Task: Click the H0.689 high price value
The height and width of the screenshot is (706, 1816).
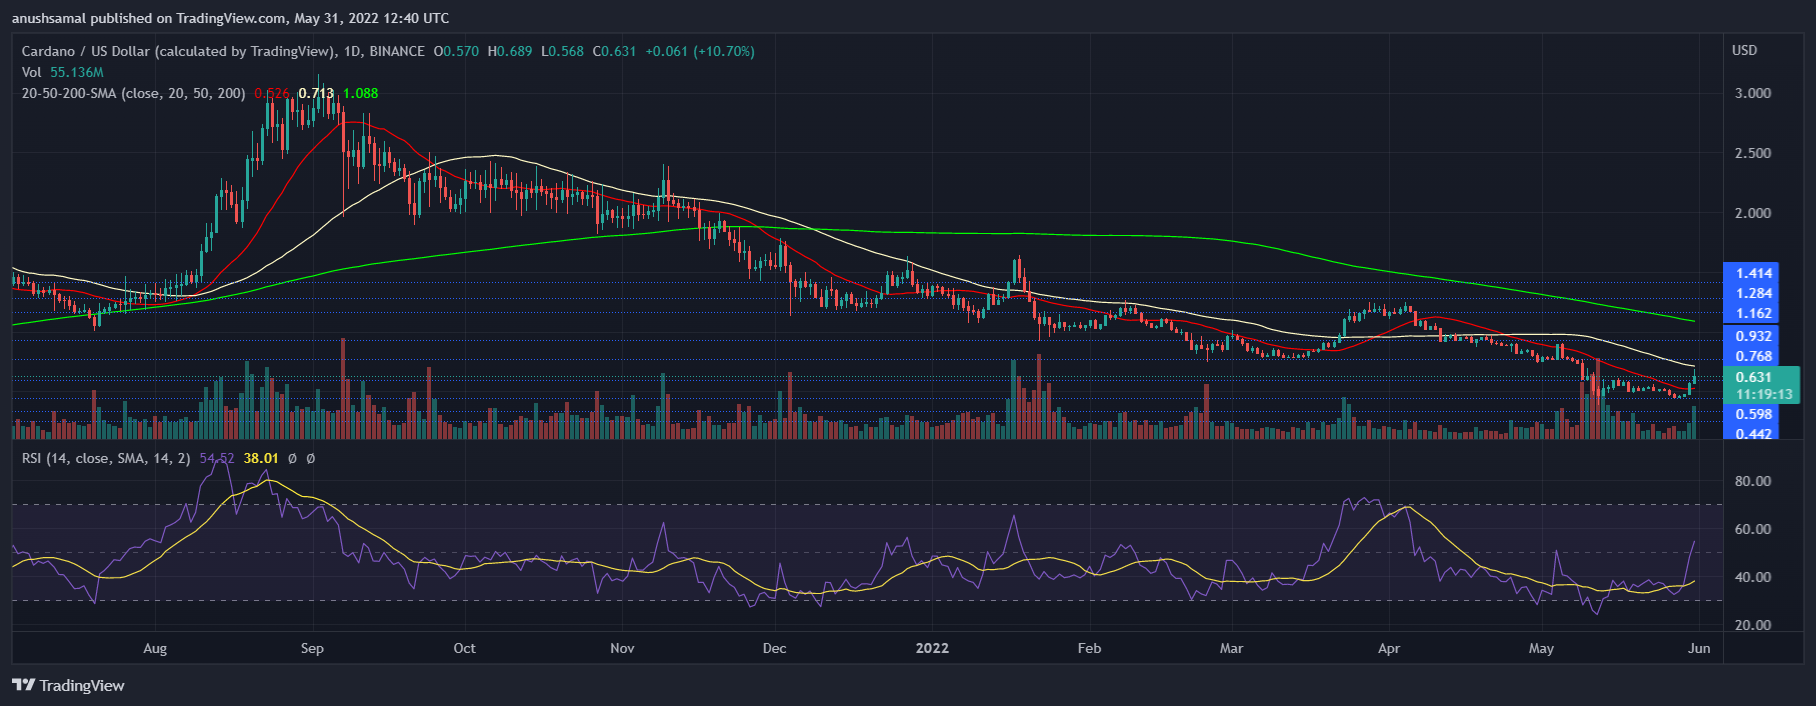Action: tap(510, 51)
